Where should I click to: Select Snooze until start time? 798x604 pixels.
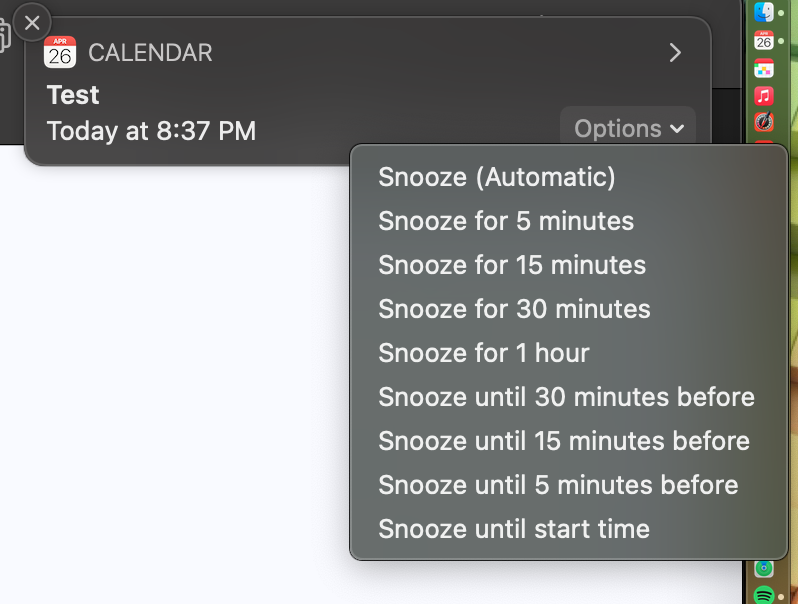[513, 529]
